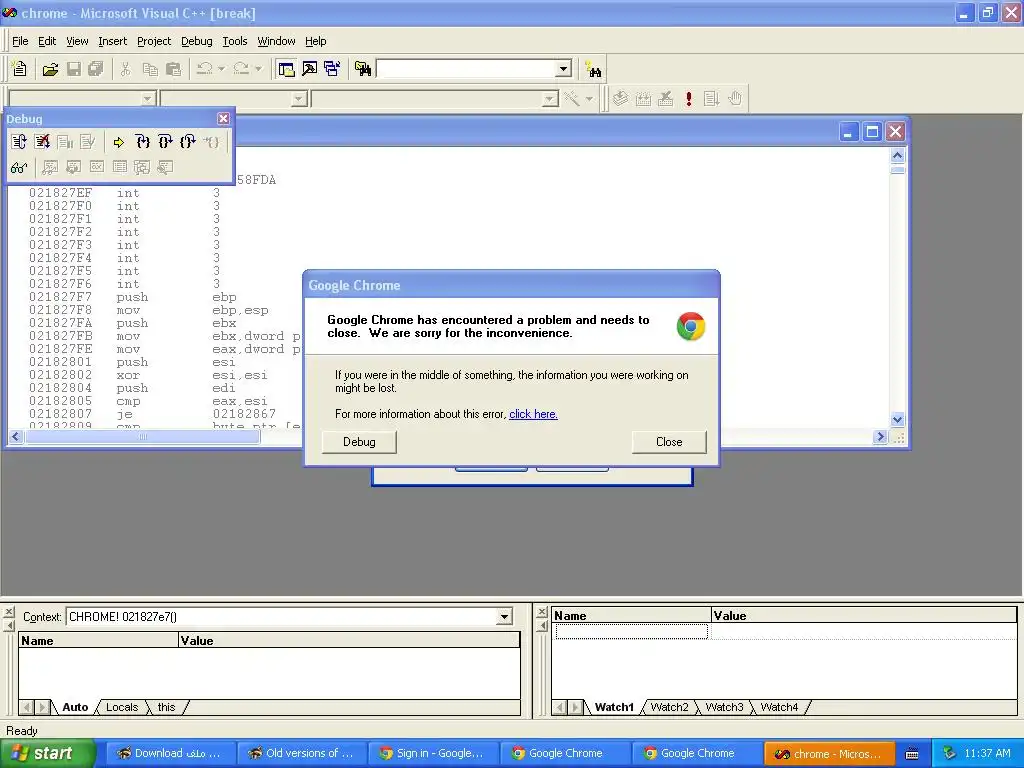
Task: Toggle the Workspace window icon
Action: 285,69
